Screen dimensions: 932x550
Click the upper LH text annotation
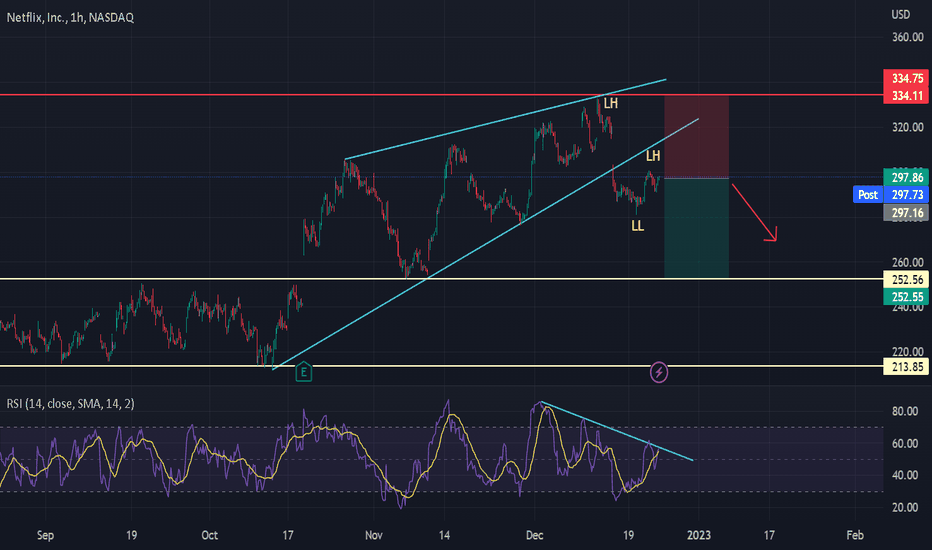pos(610,103)
